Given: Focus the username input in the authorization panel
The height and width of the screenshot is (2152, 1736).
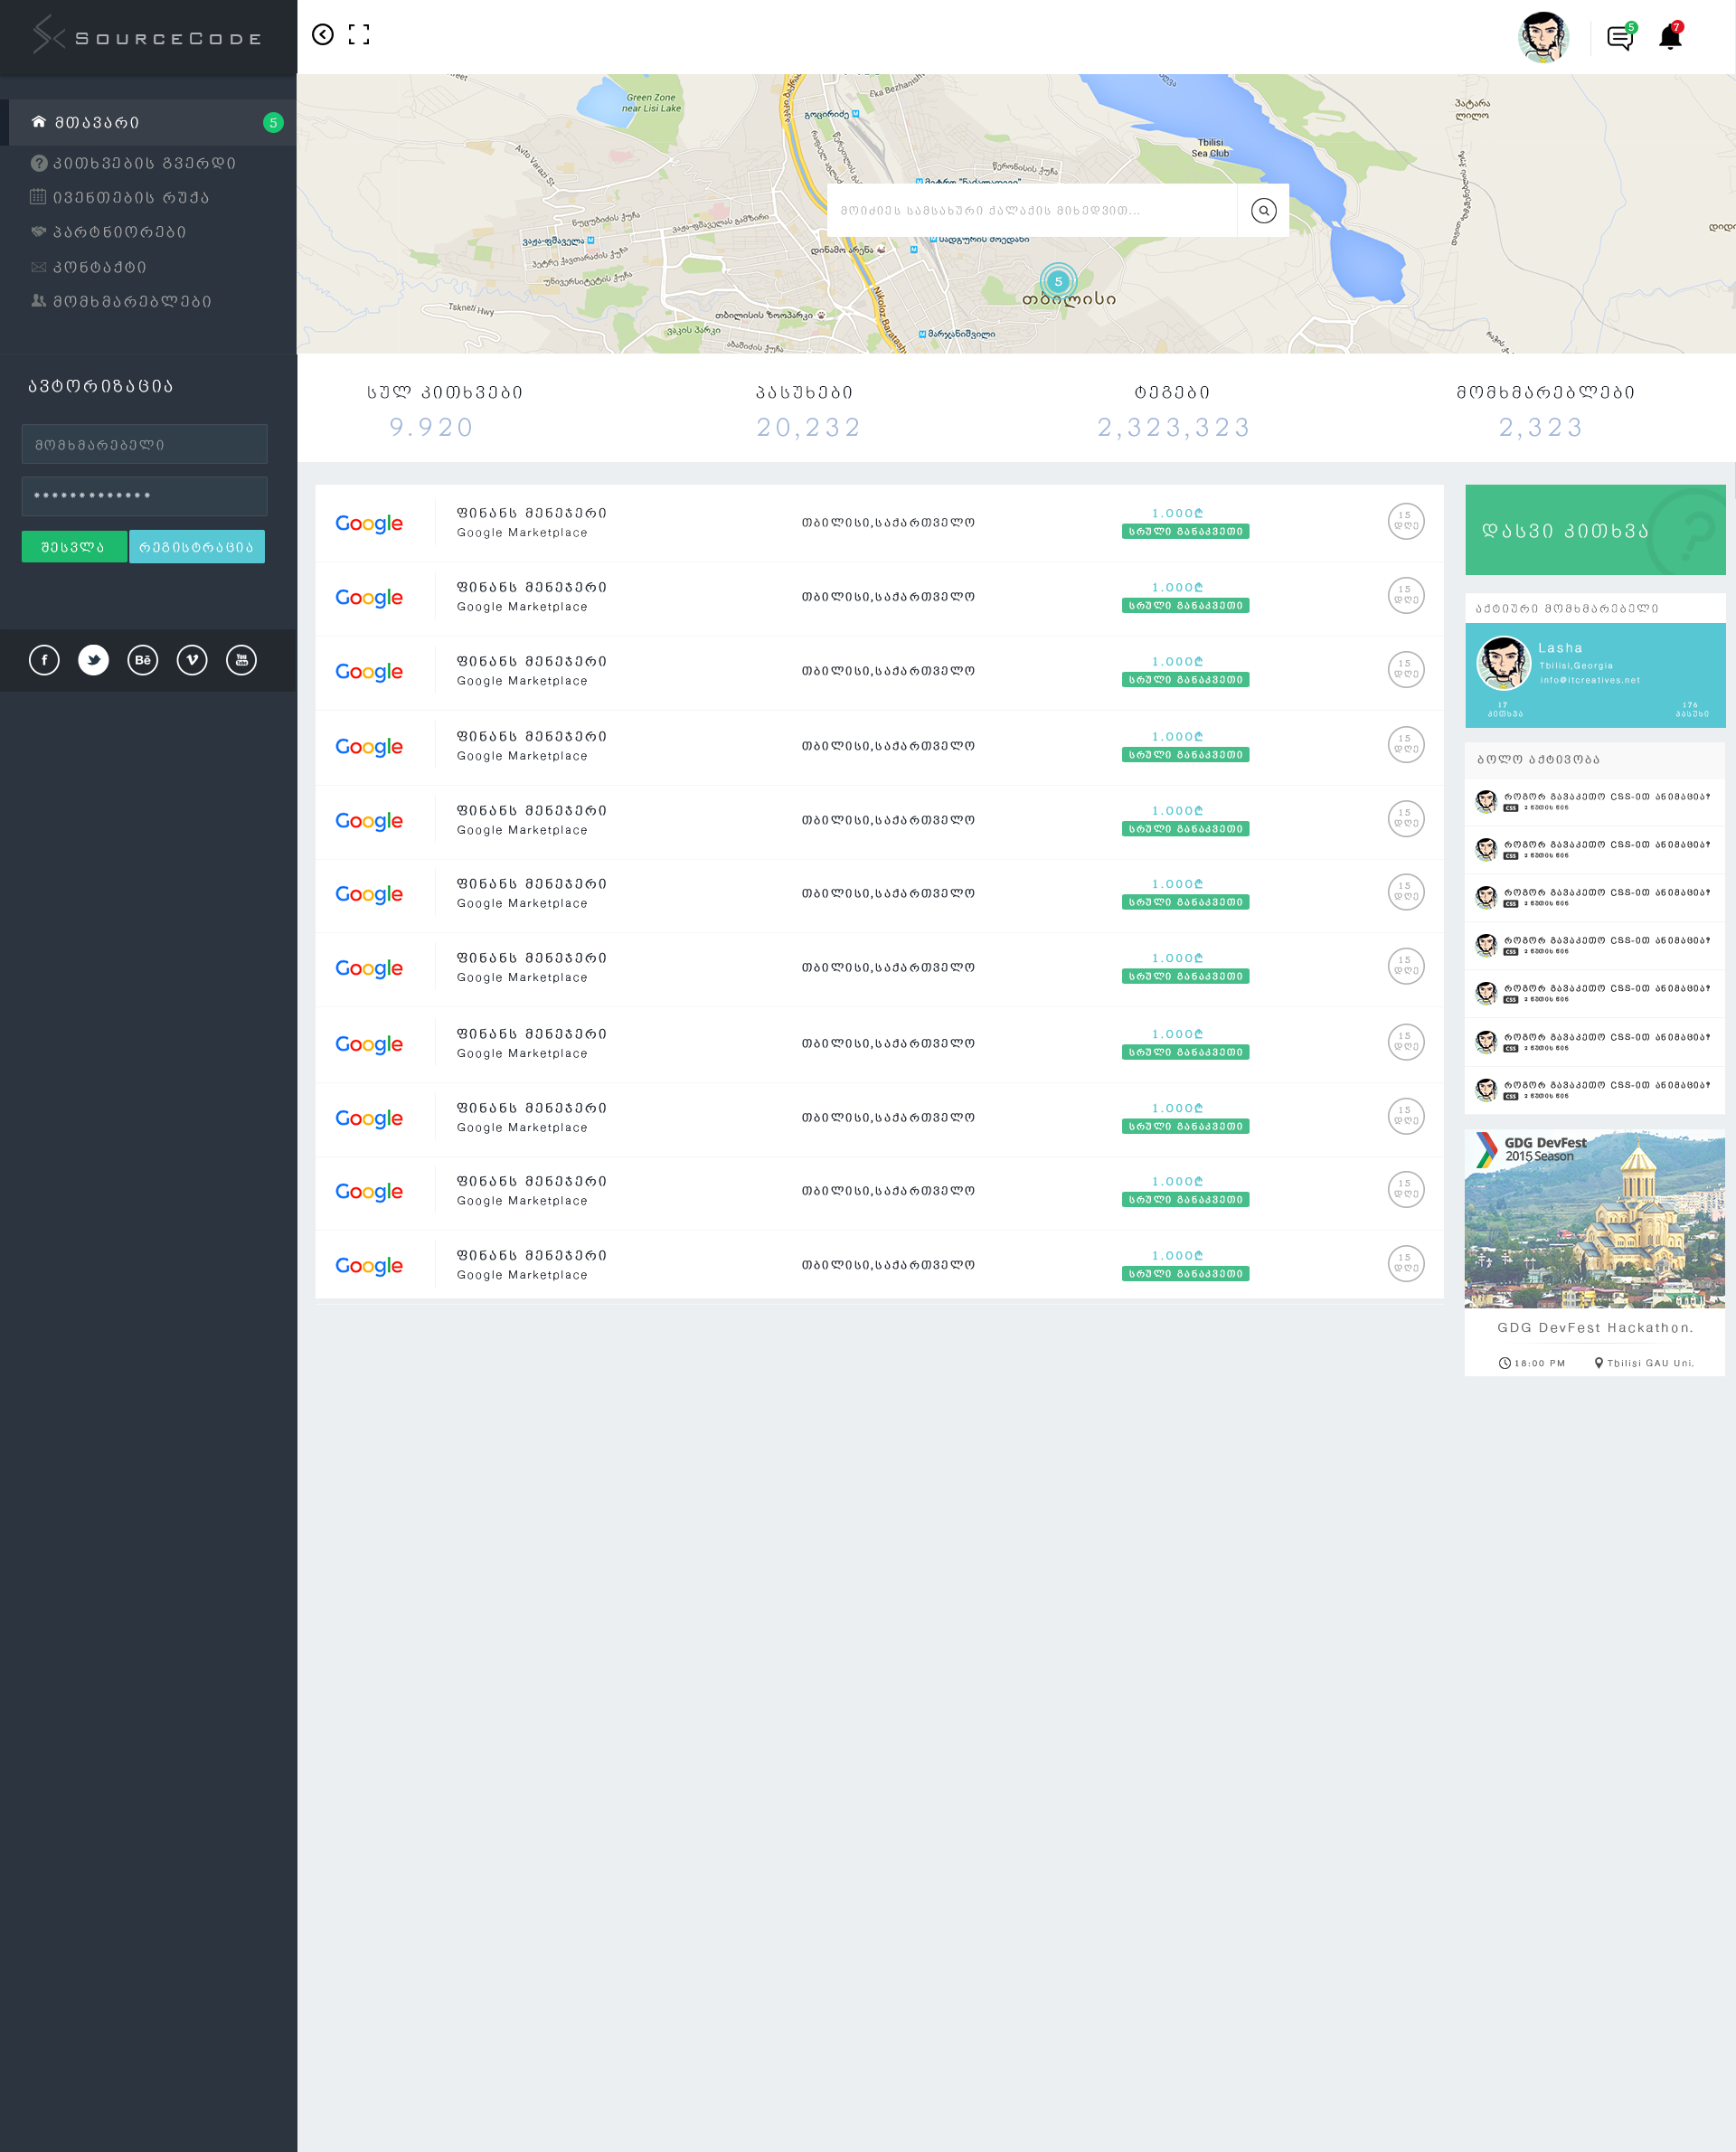Looking at the screenshot, I should [145, 444].
